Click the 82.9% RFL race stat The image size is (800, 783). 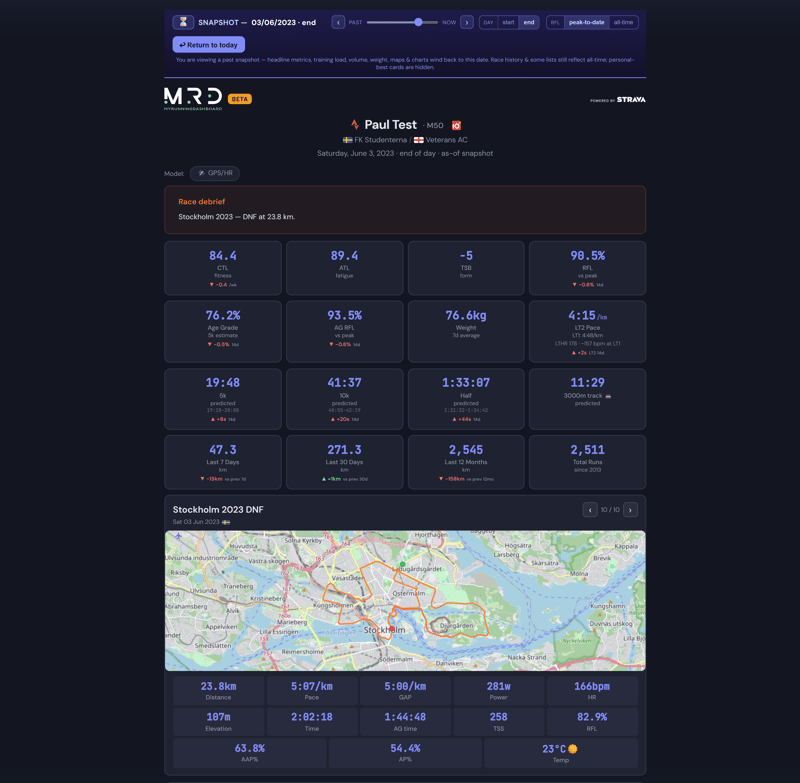592,722
